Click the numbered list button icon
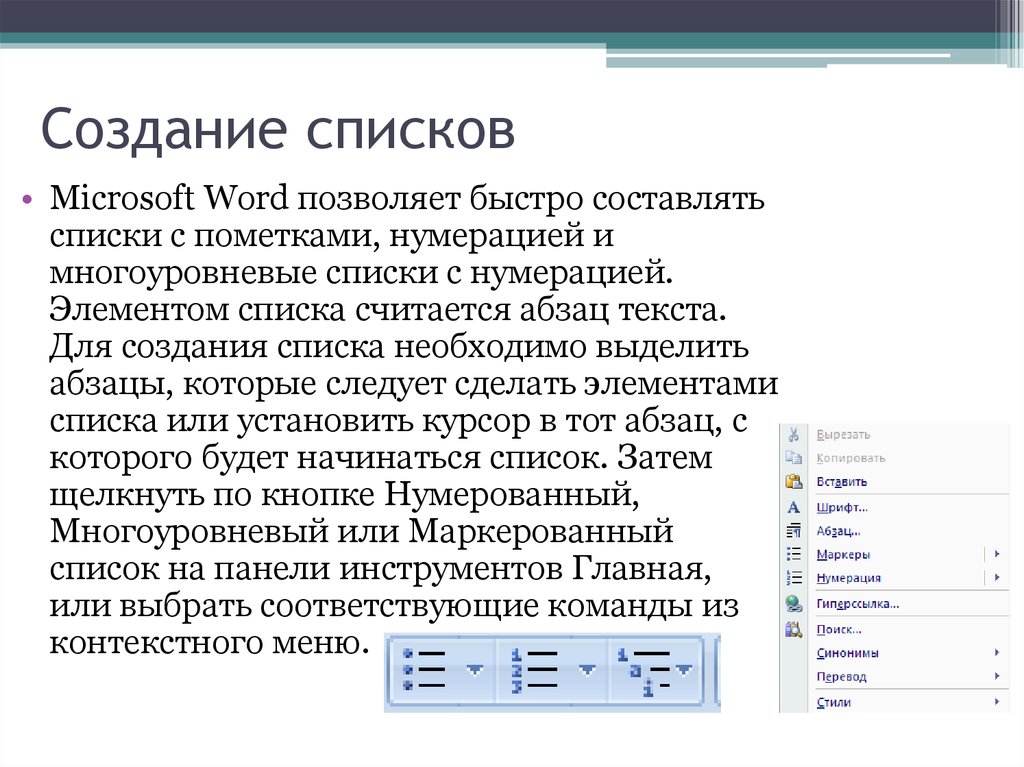Screen dimensions: 1024x767 click(x=534, y=669)
